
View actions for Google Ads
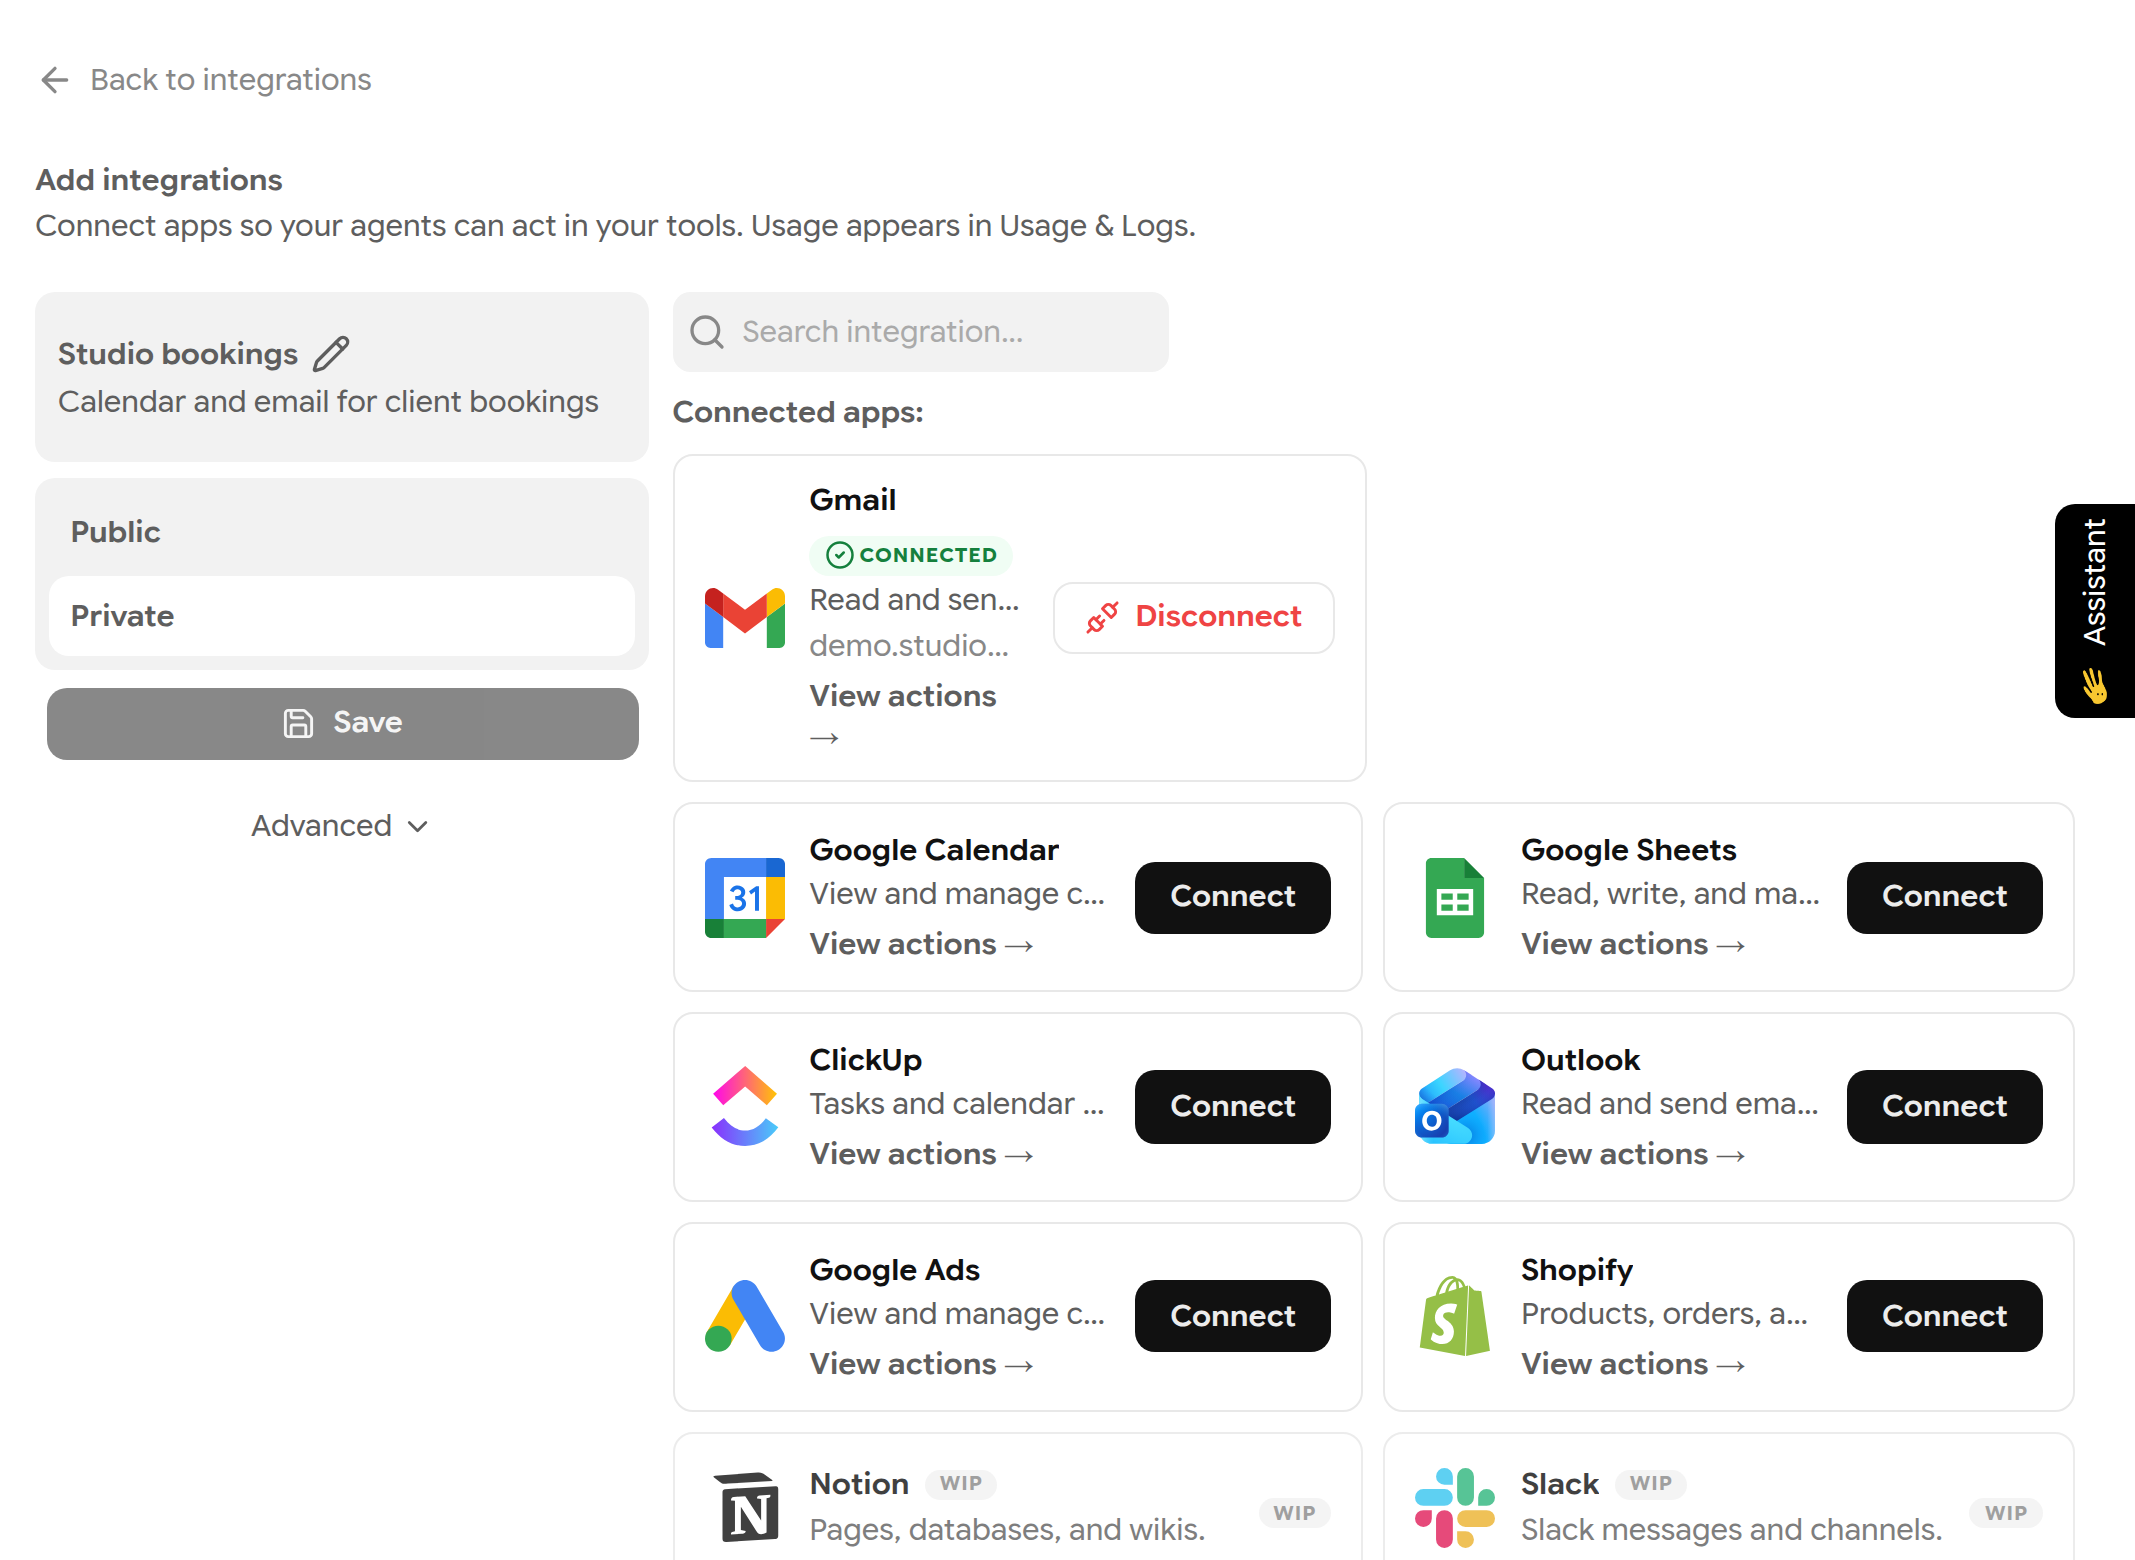click(921, 1365)
